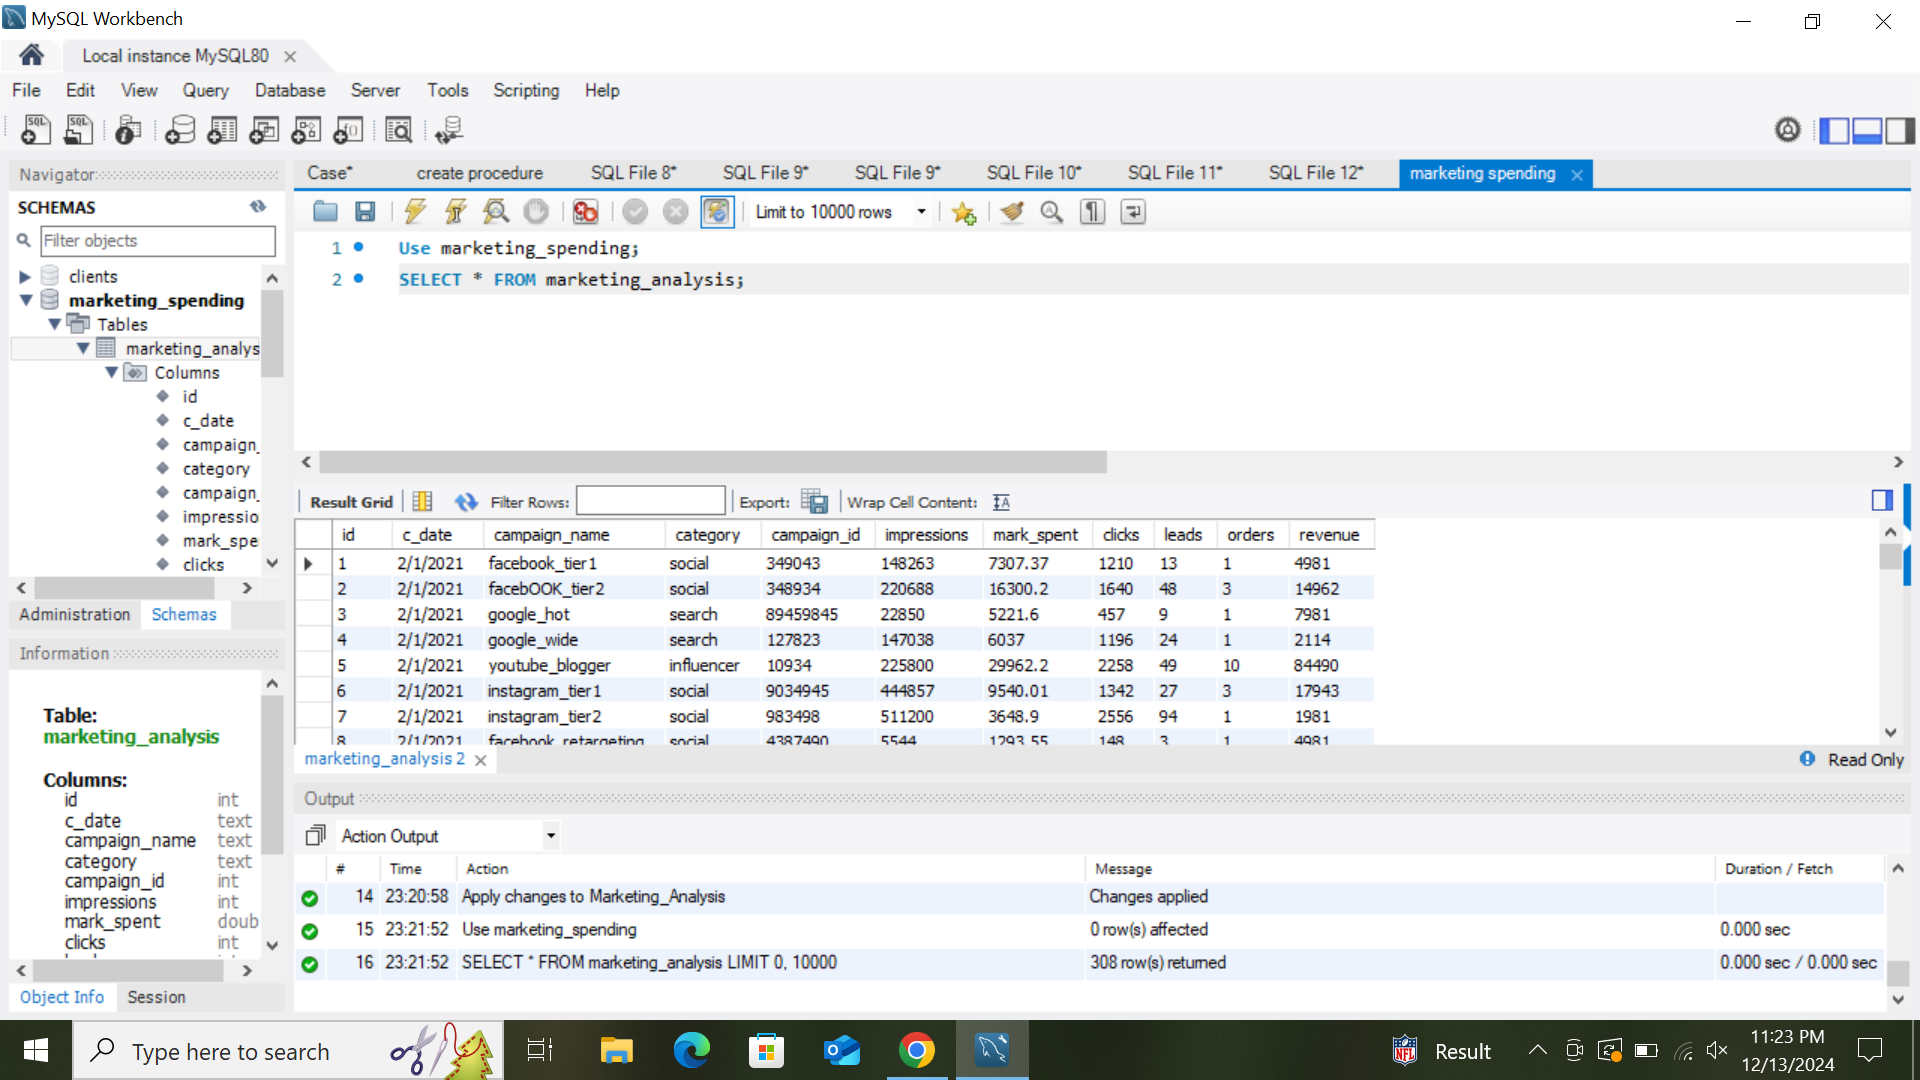Click the home screen icon
The height and width of the screenshot is (1080, 1920).
click(x=32, y=55)
